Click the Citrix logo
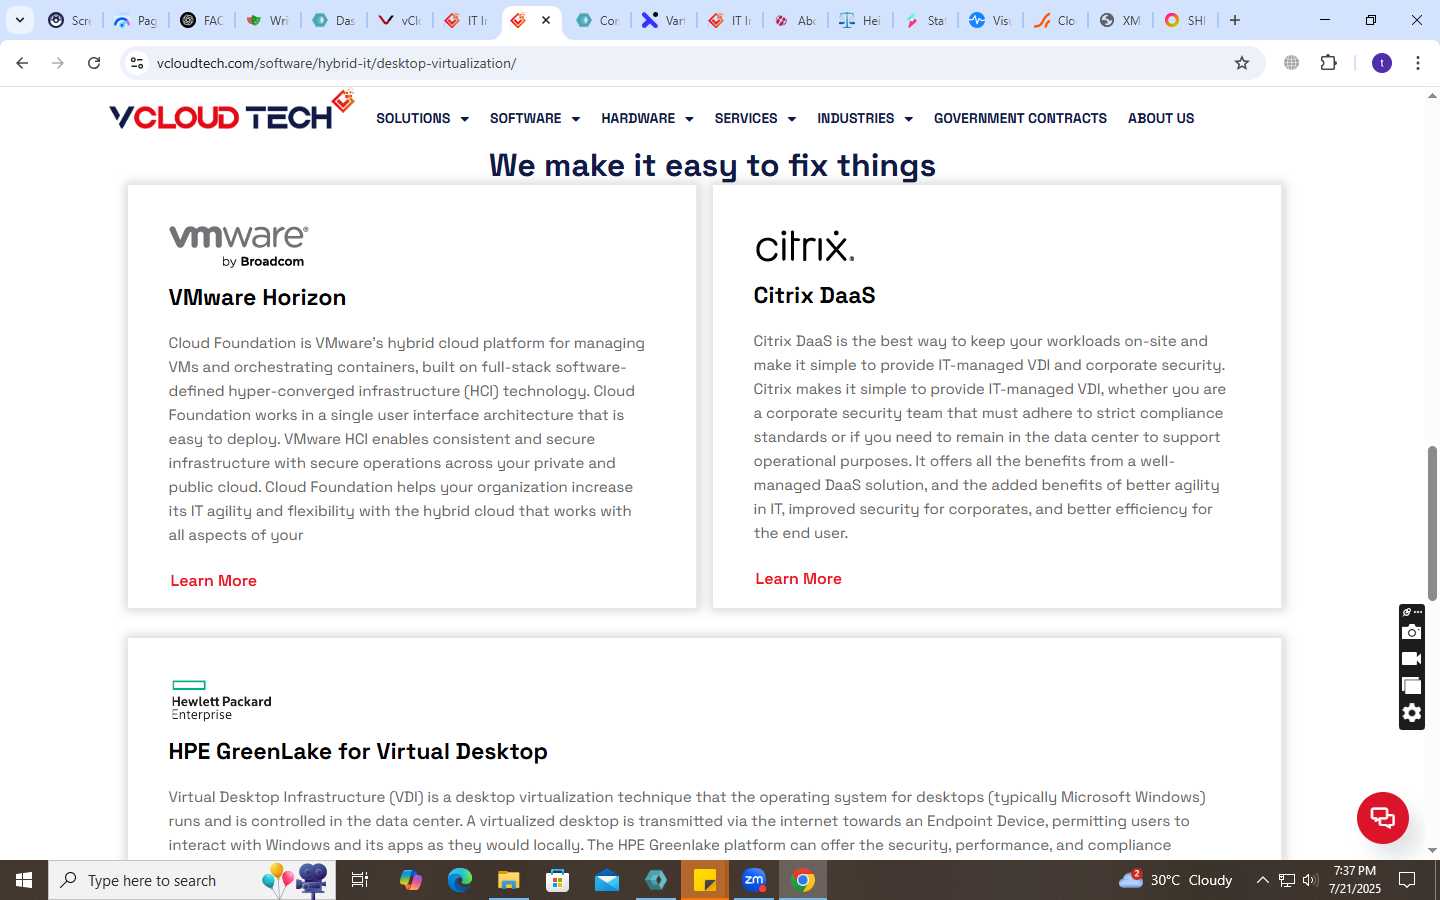Screen dimensions: 1440x900 [805, 246]
